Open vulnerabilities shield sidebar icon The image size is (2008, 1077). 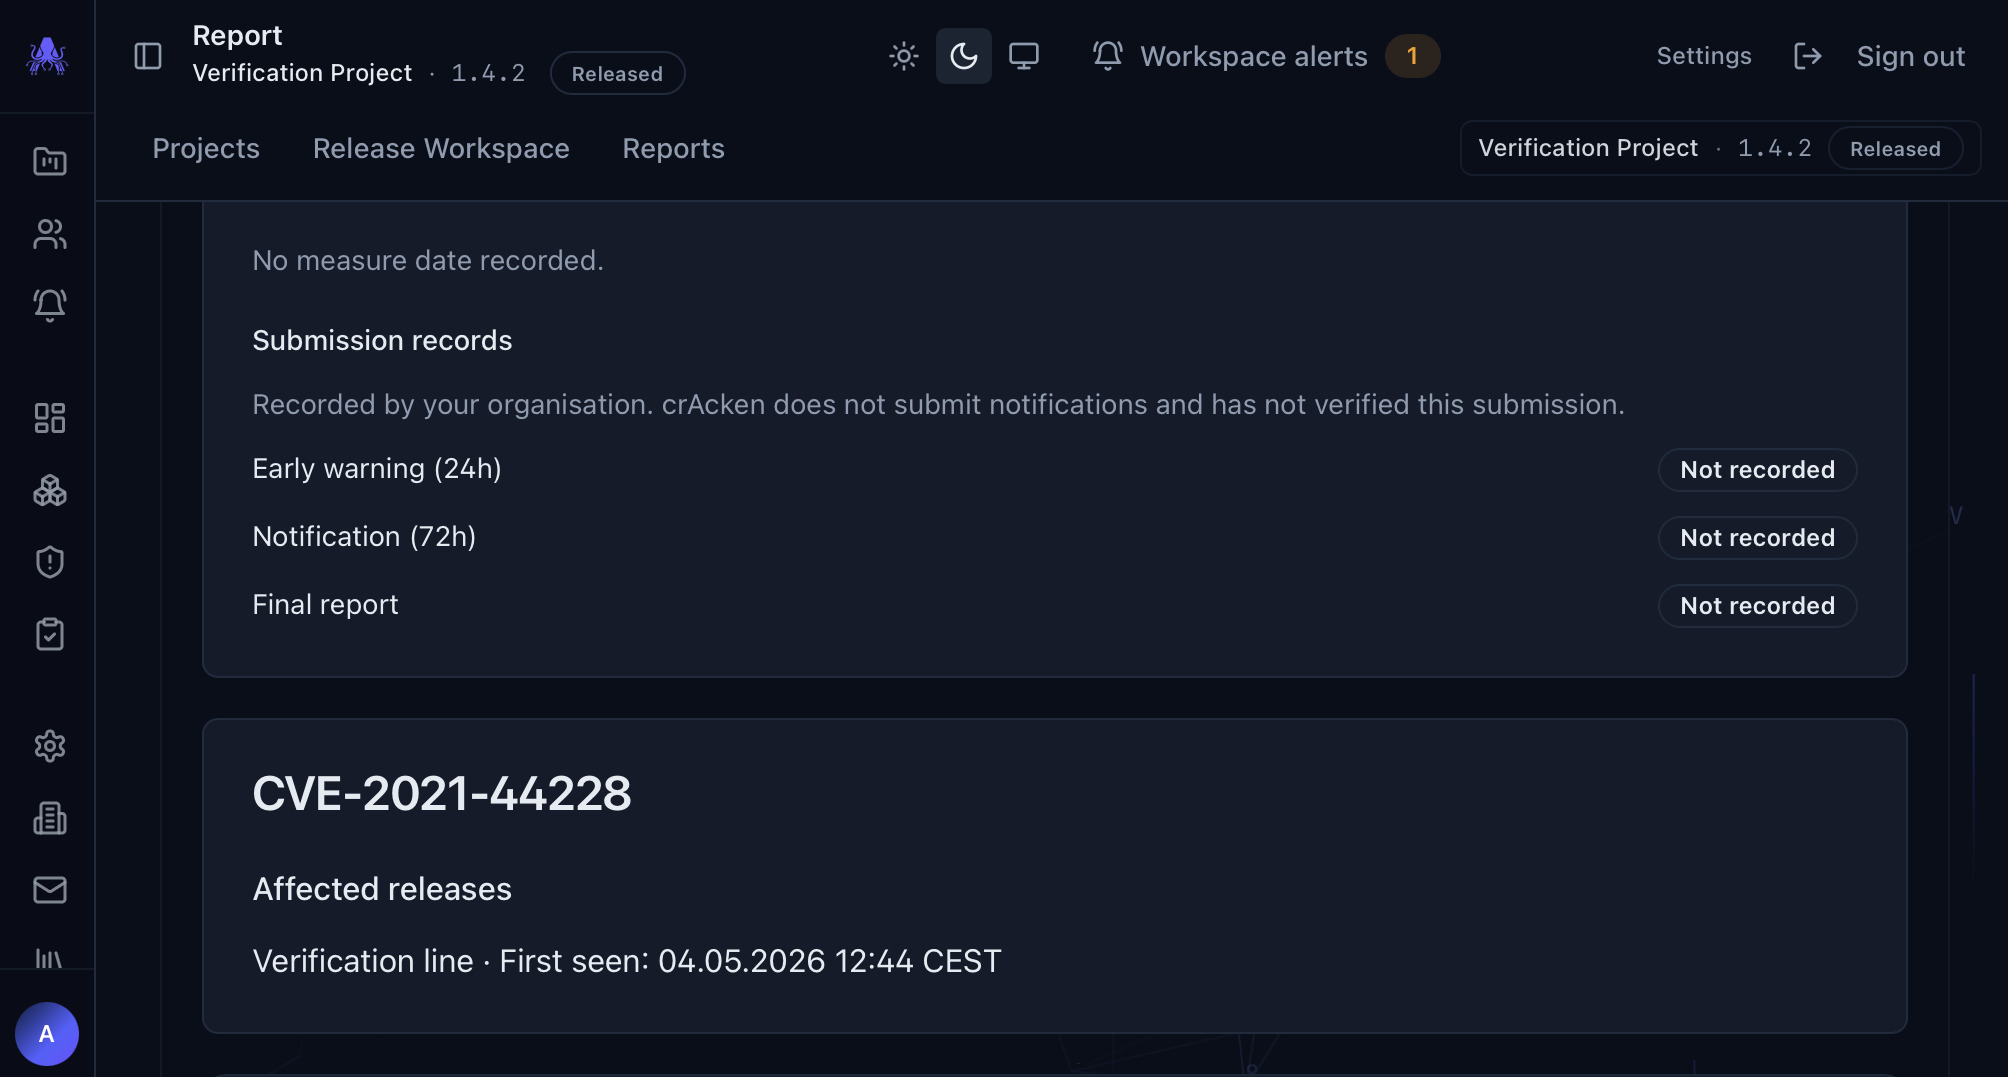(49, 562)
